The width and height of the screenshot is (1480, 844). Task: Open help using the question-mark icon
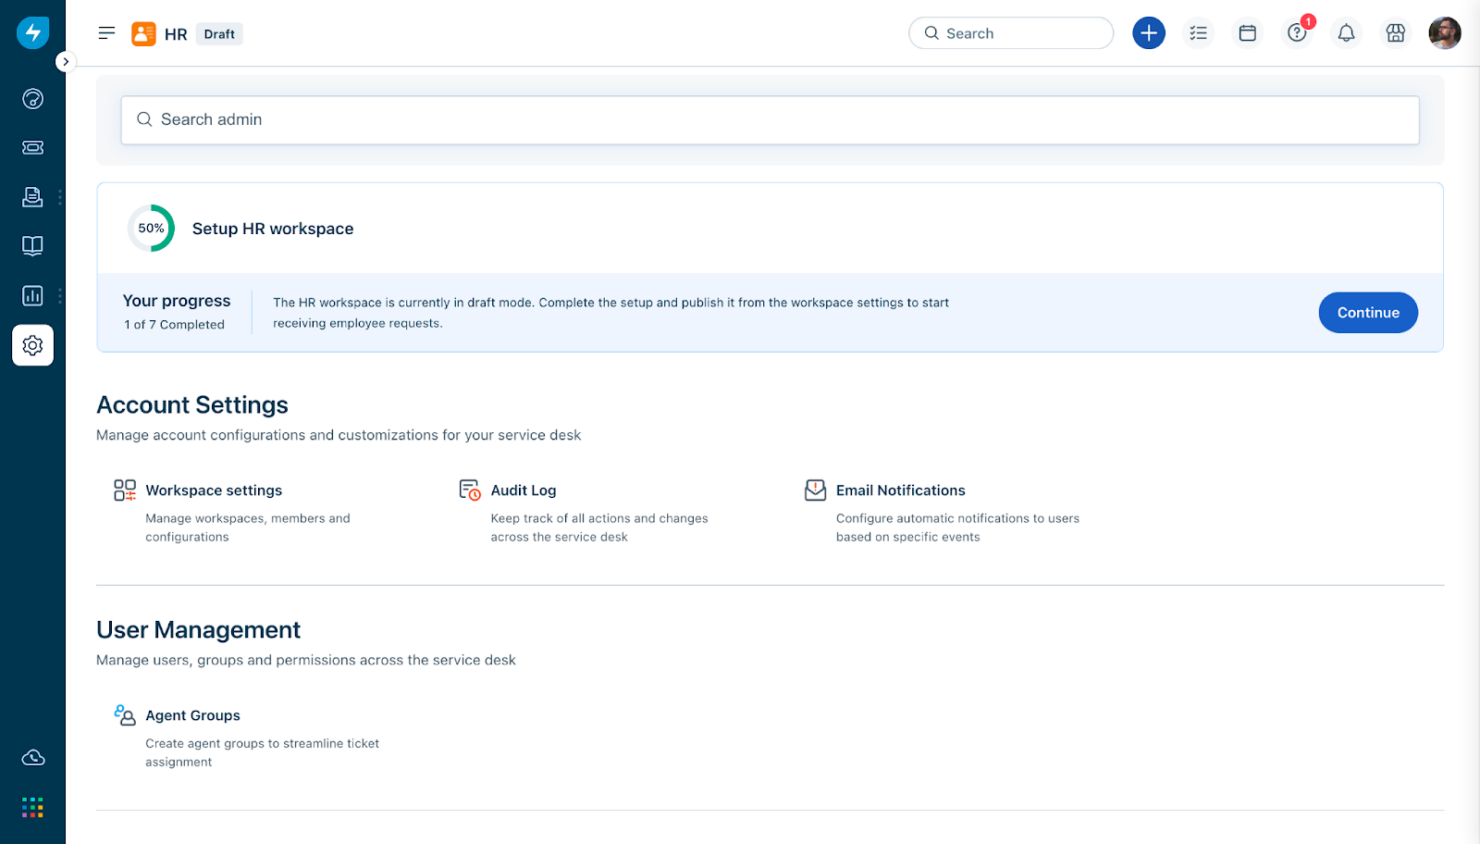(x=1296, y=32)
